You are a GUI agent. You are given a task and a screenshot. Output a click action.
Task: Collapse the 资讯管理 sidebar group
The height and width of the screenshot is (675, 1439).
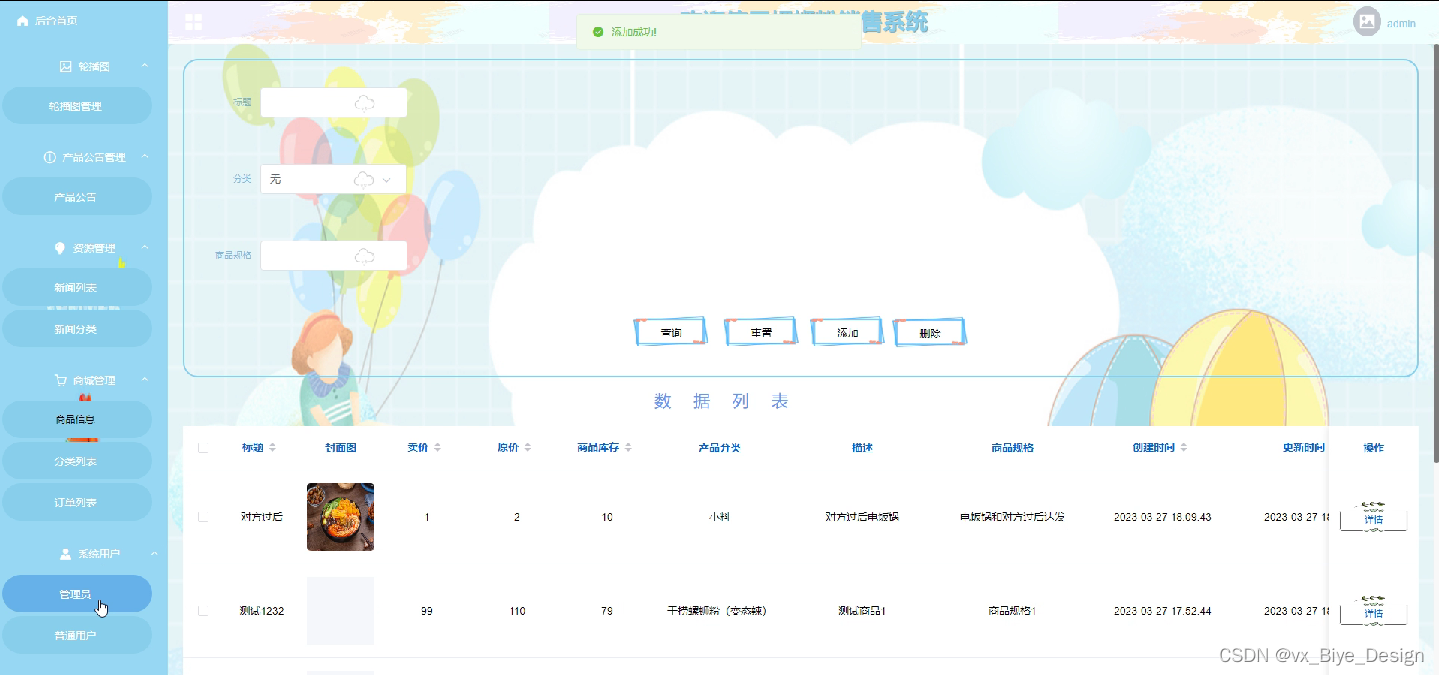click(x=144, y=248)
